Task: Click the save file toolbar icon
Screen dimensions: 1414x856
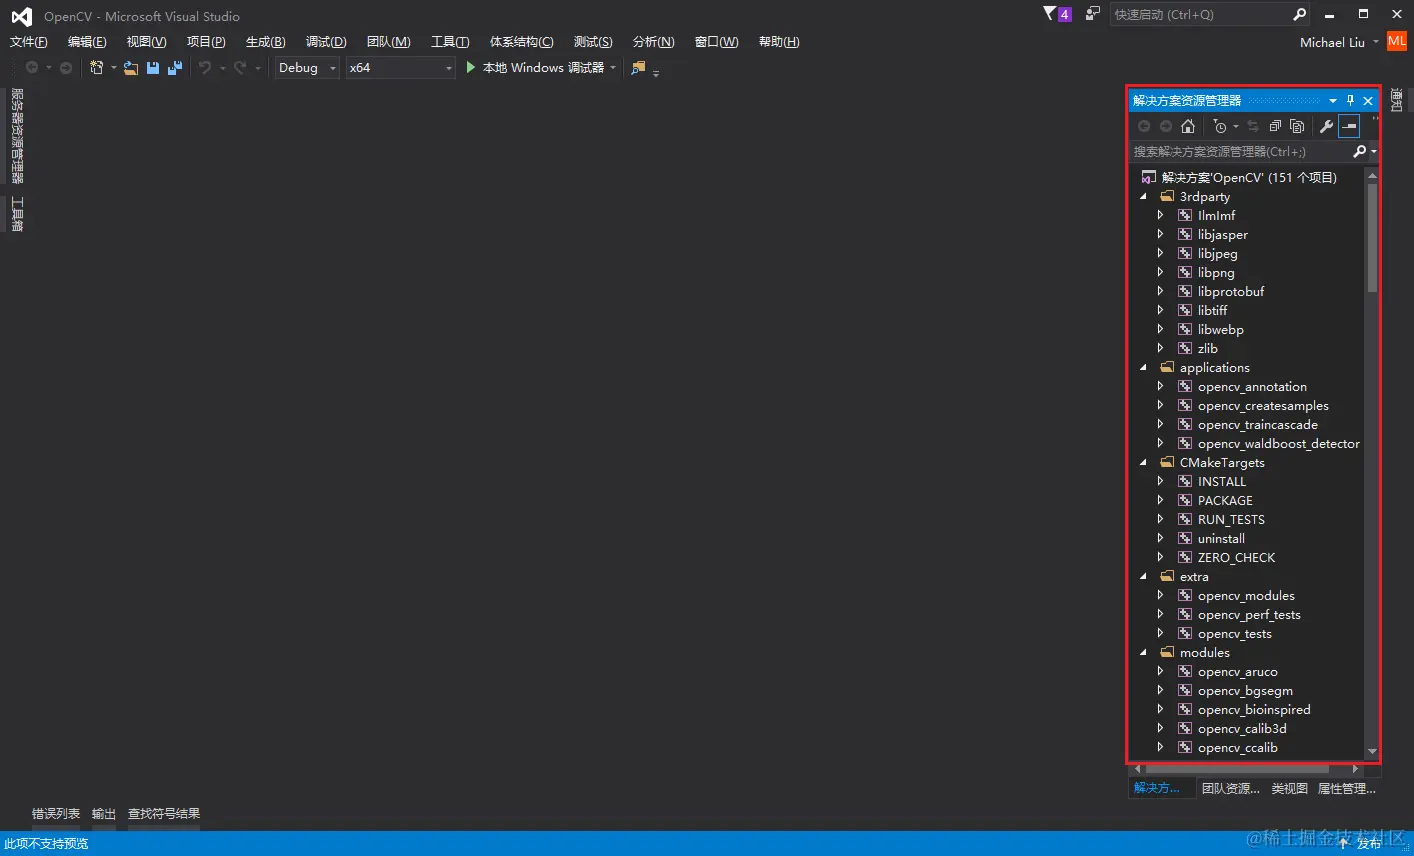Action: pos(153,68)
